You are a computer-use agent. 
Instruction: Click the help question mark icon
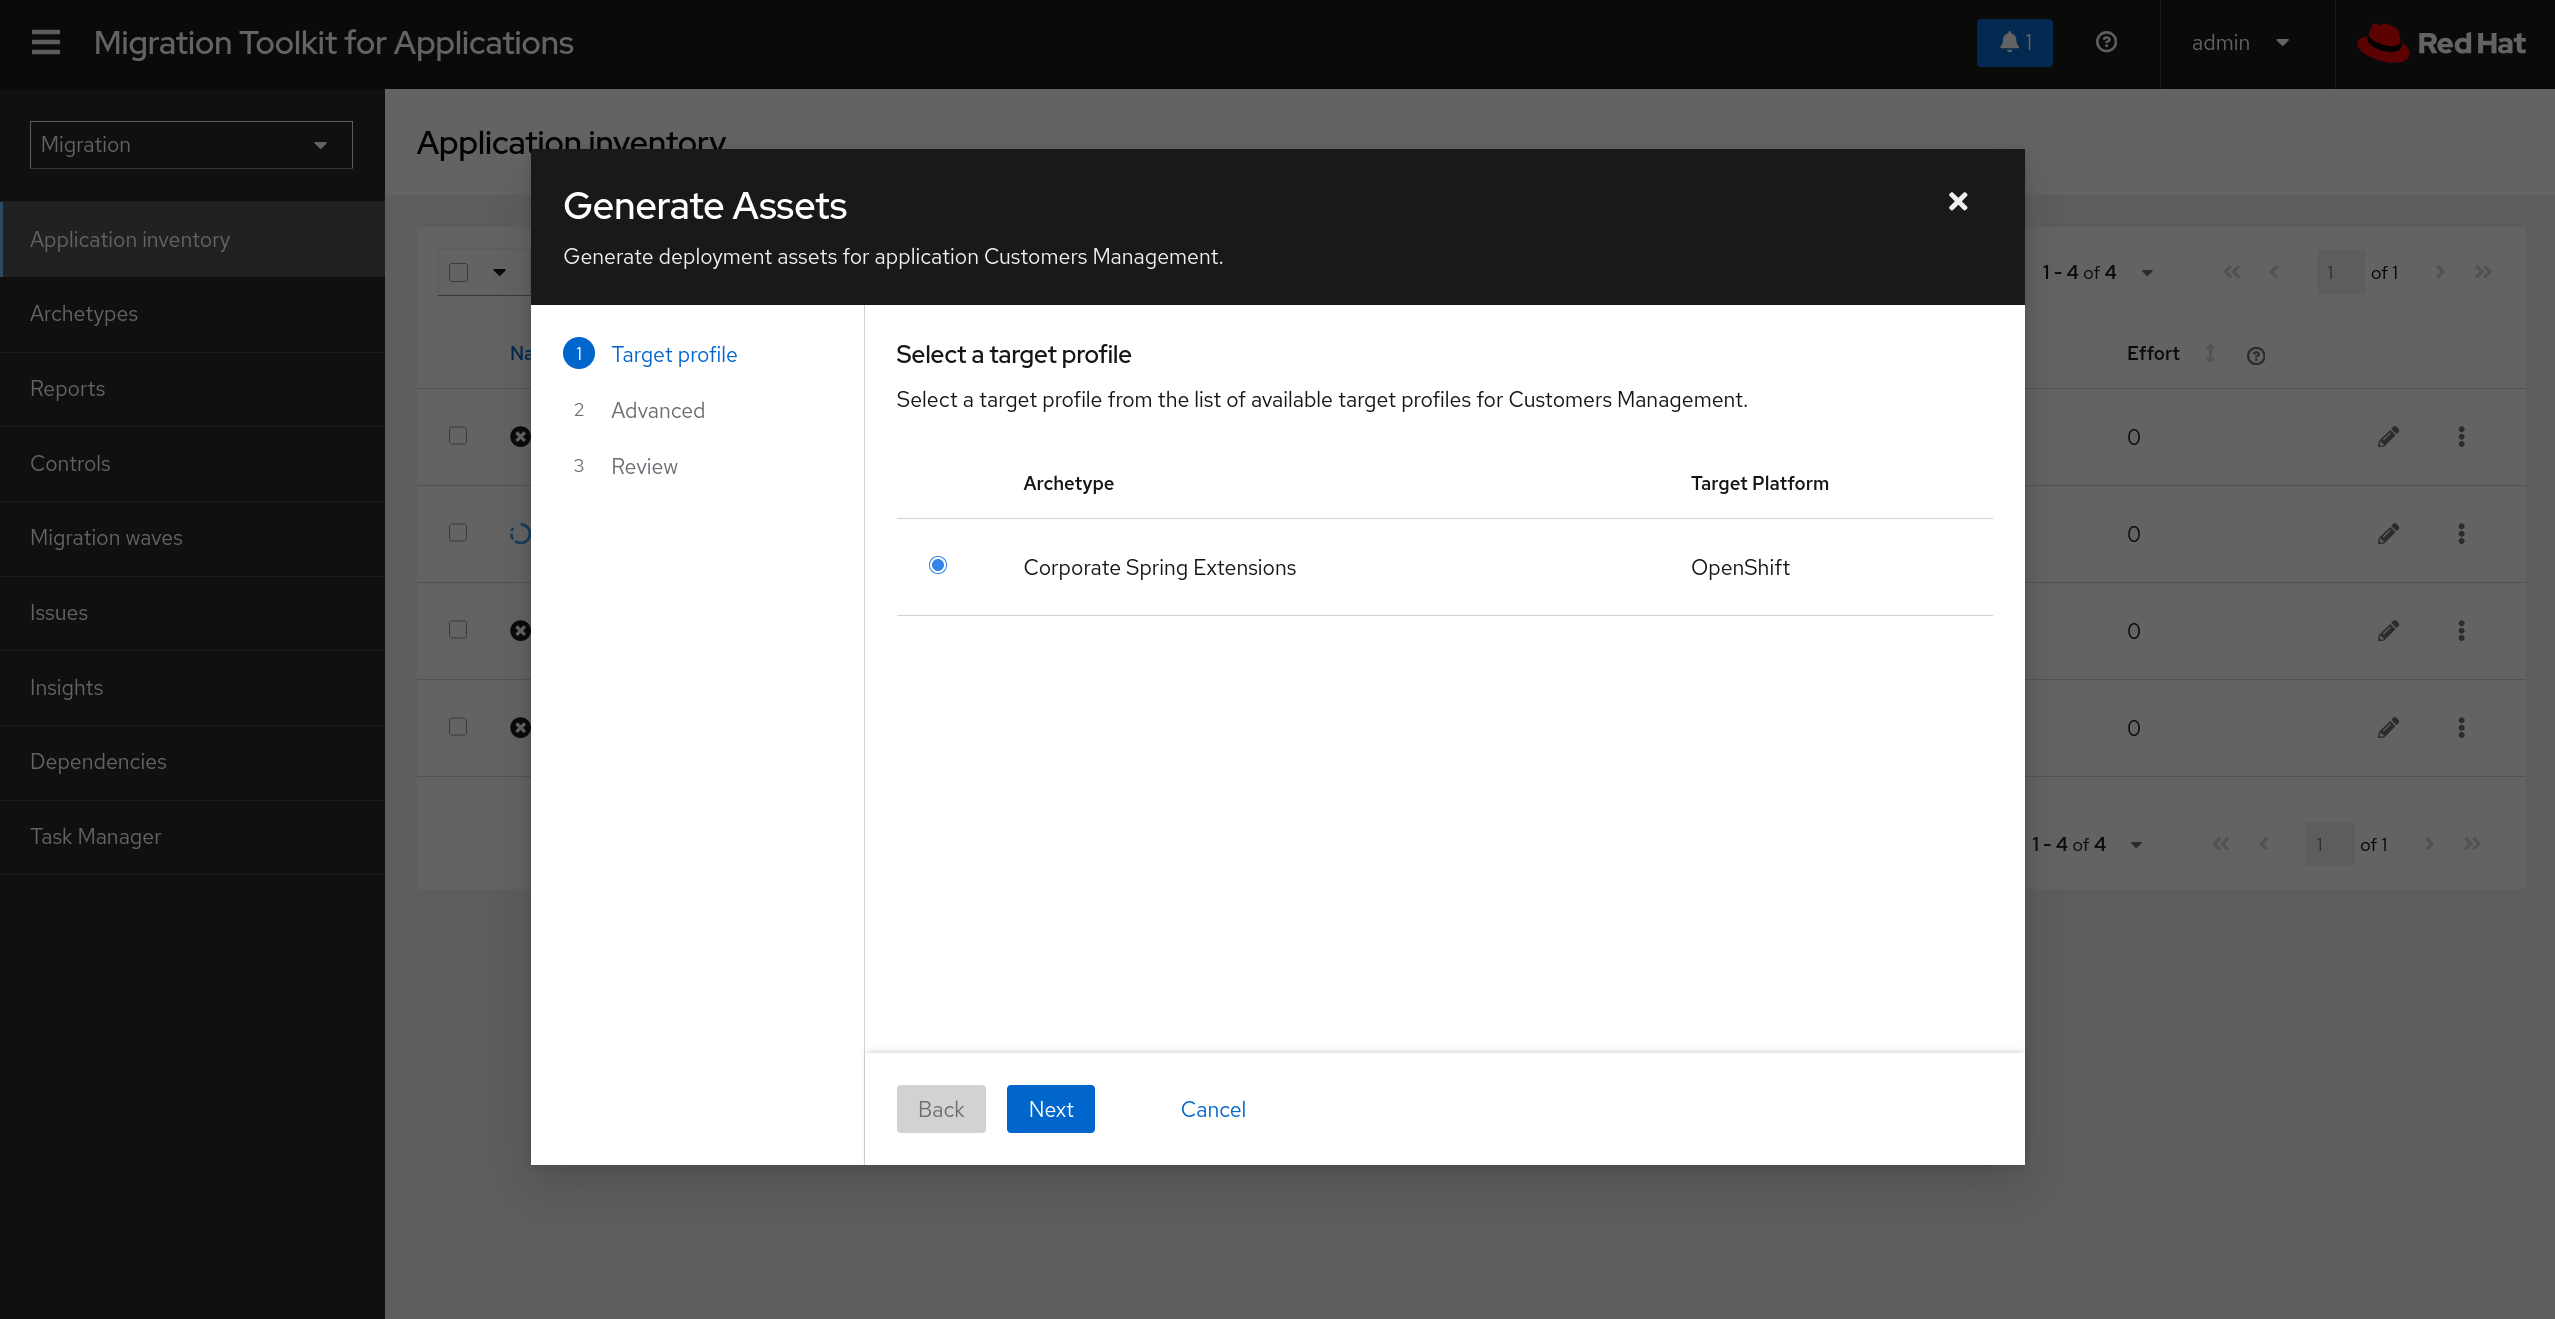pyautogui.click(x=2106, y=42)
